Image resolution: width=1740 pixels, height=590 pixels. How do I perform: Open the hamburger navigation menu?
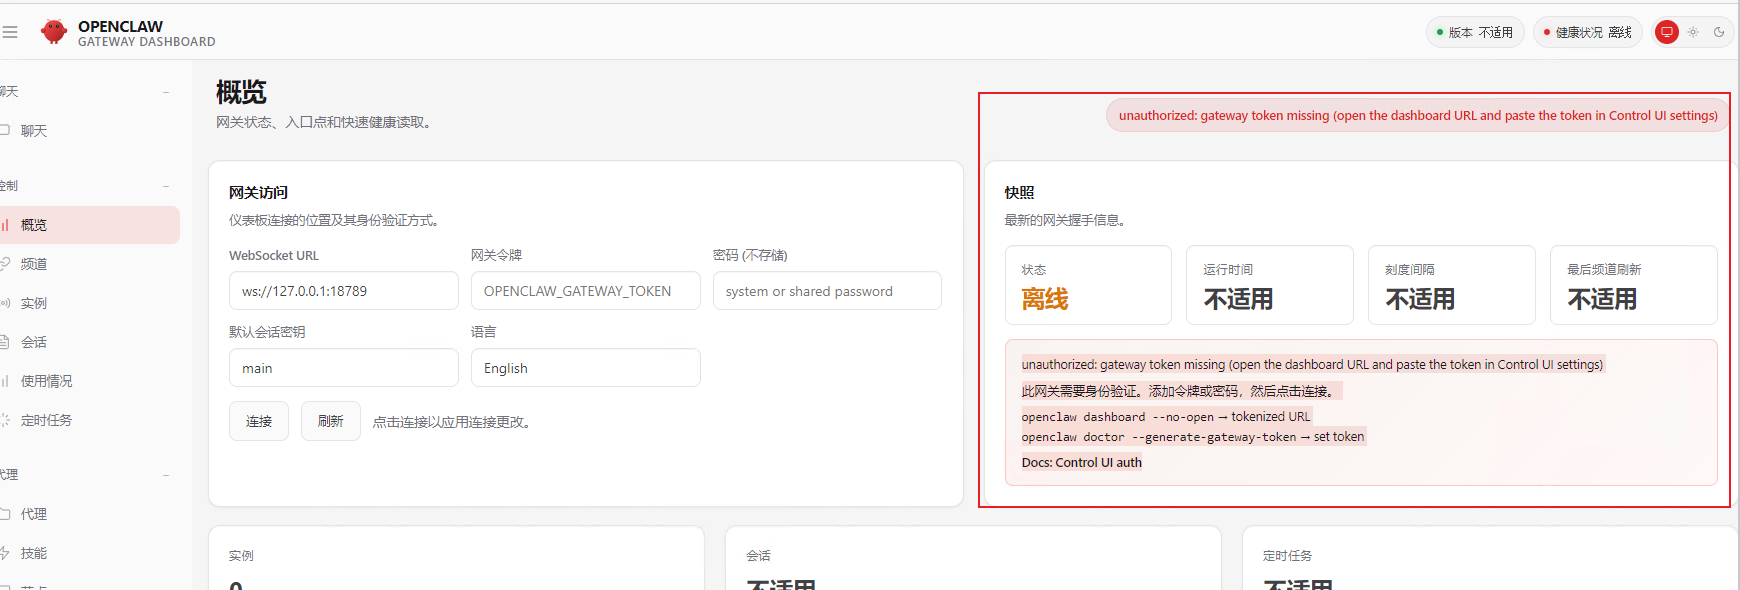click(x=9, y=32)
